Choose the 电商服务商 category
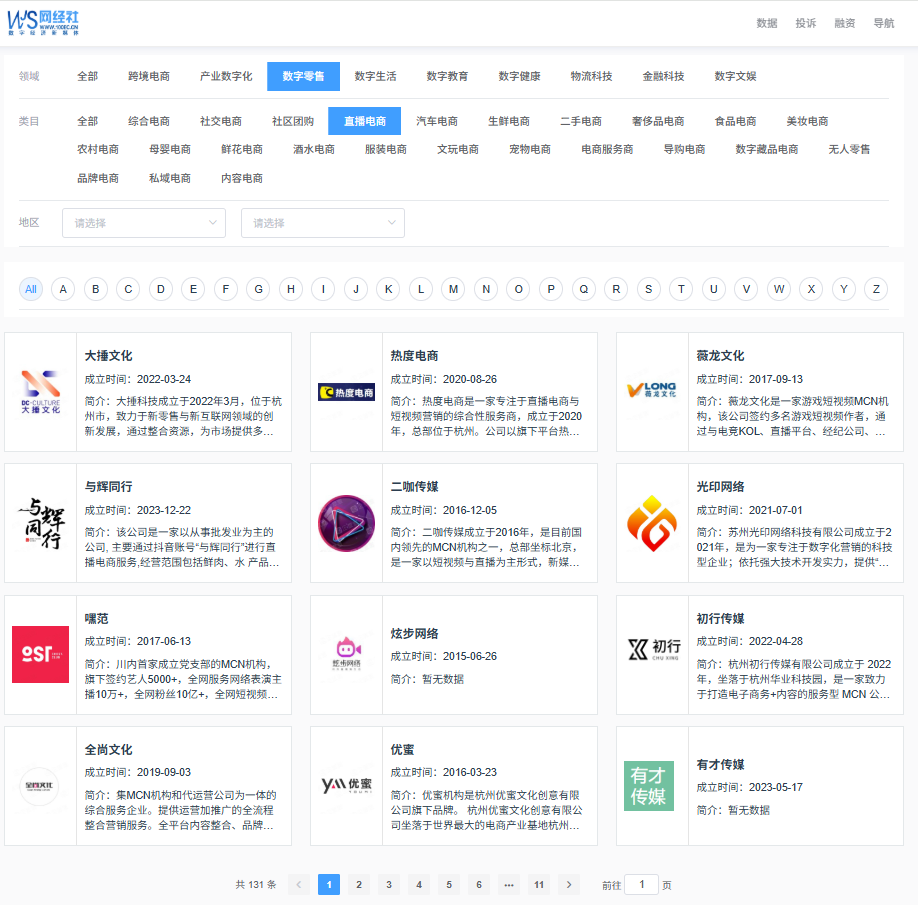Image resolution: width=918 pixels, height=905 pixels. pyautogui.click(x=607, y=149)
